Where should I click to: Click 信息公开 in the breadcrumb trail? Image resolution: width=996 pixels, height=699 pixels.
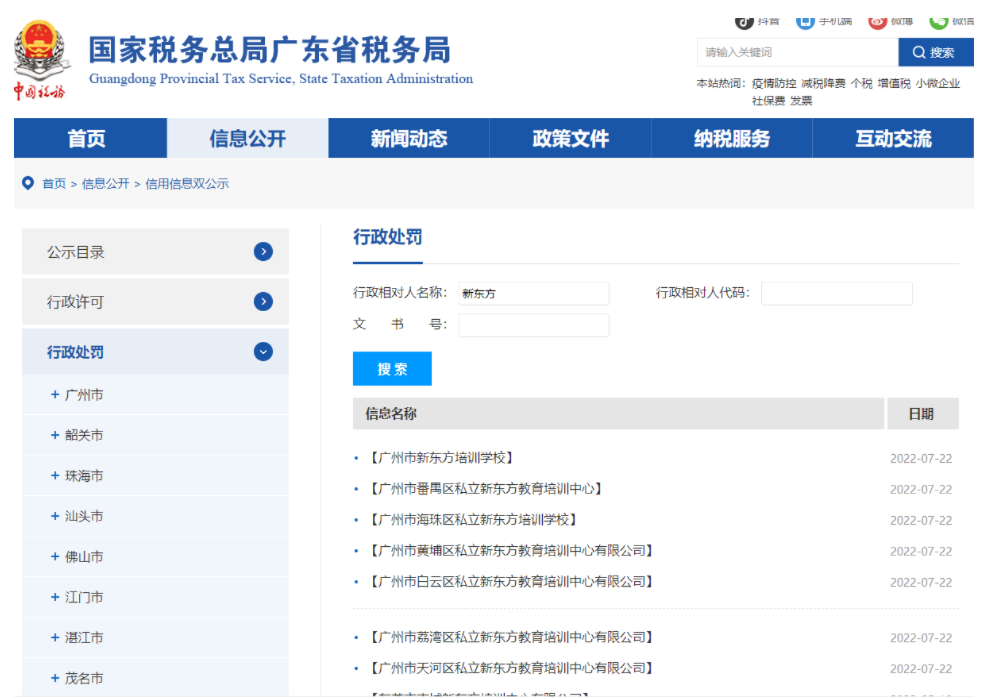tap(105, 184)
